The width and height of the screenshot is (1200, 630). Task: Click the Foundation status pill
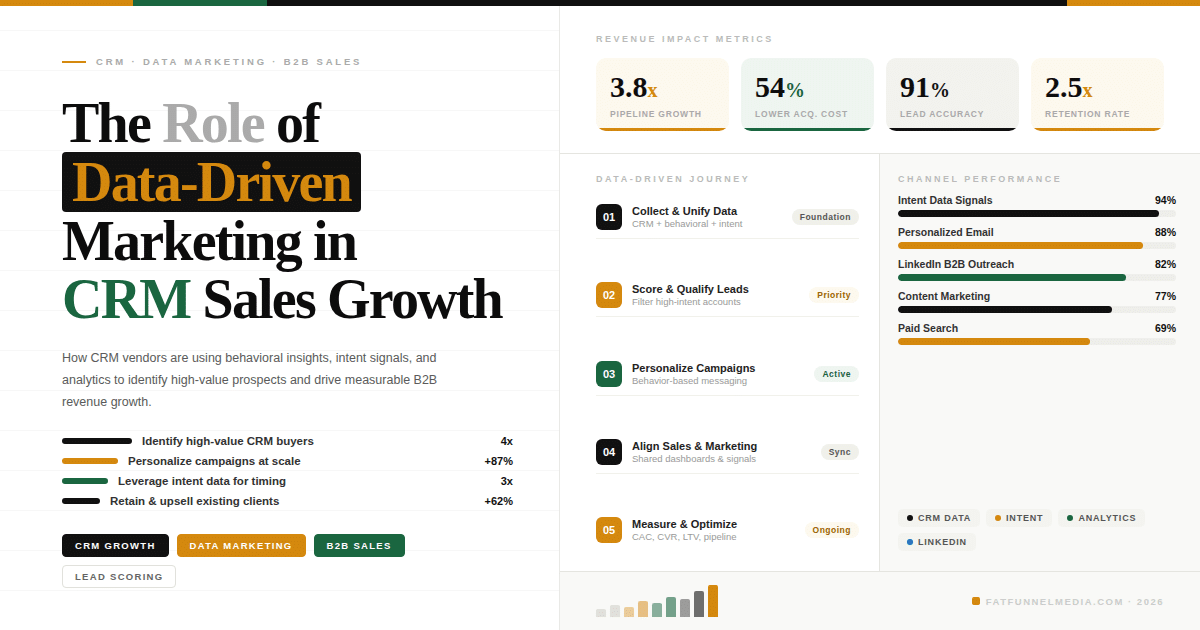pyautogui.click(x=825, y=217)
